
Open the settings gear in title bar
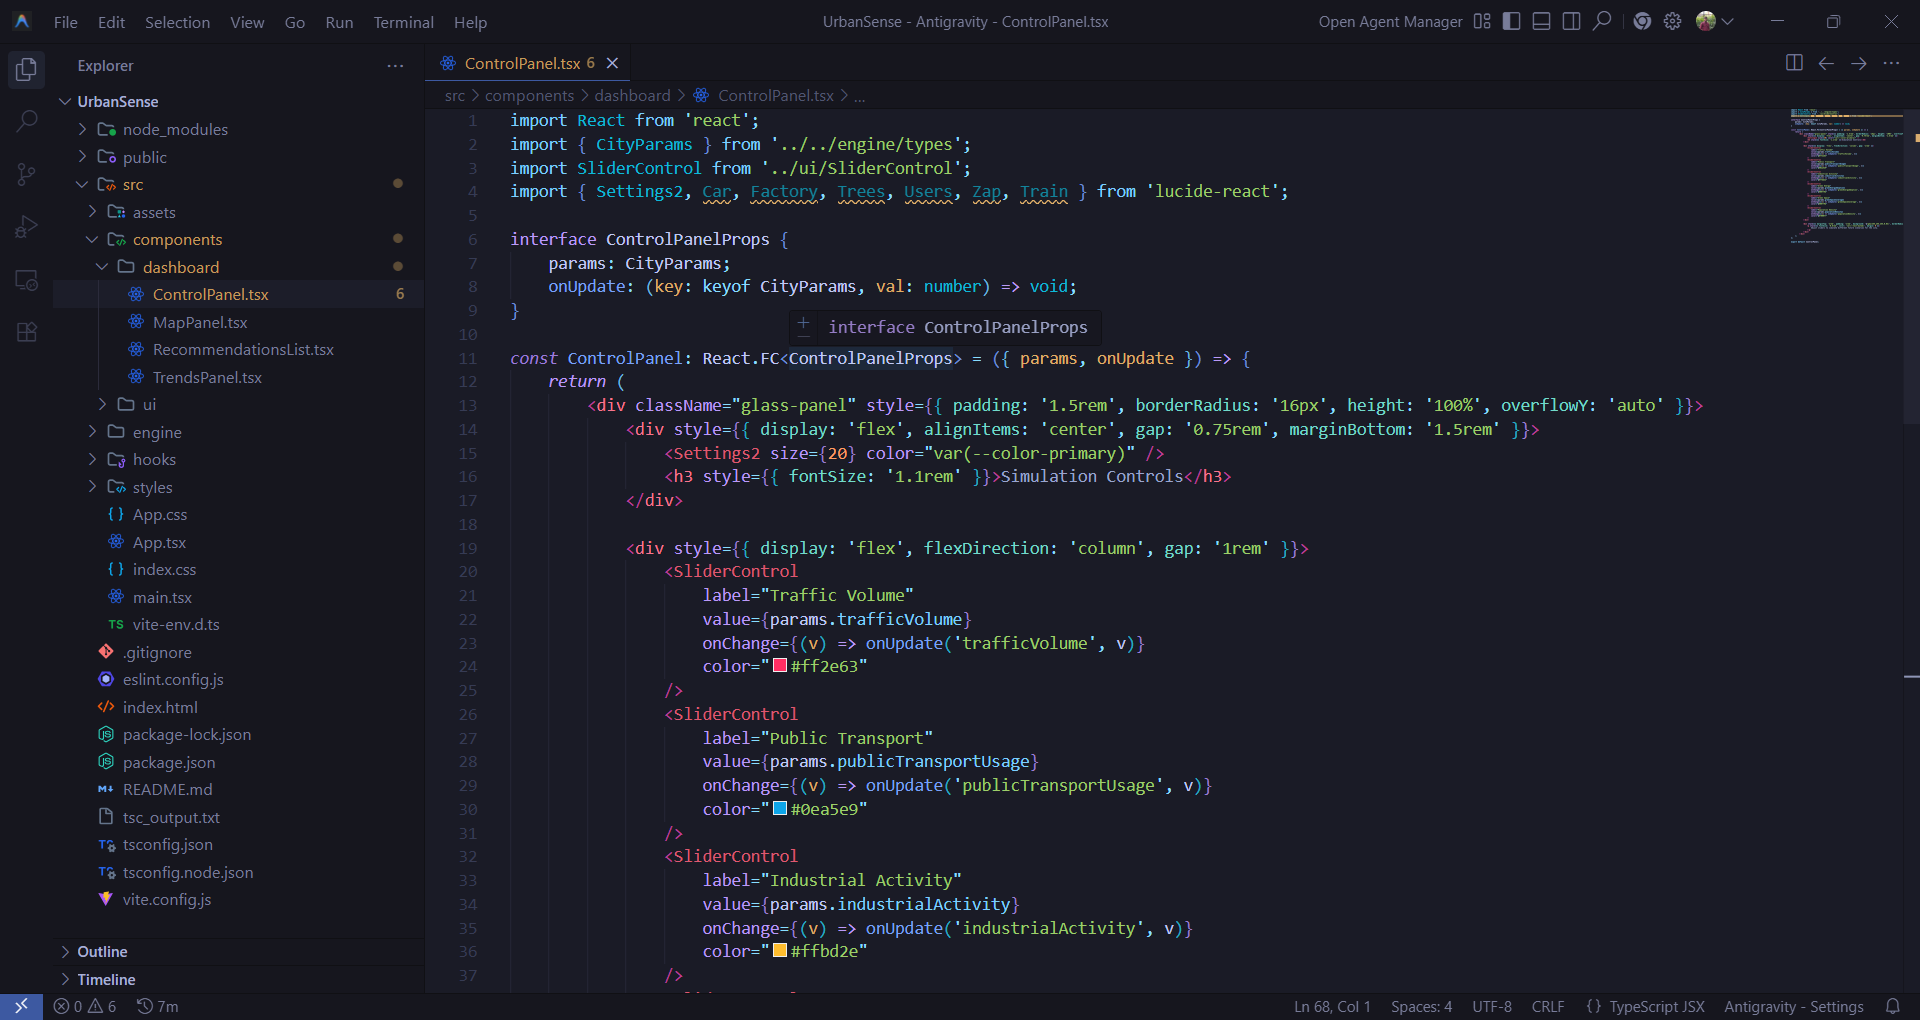coord(1672,21)
